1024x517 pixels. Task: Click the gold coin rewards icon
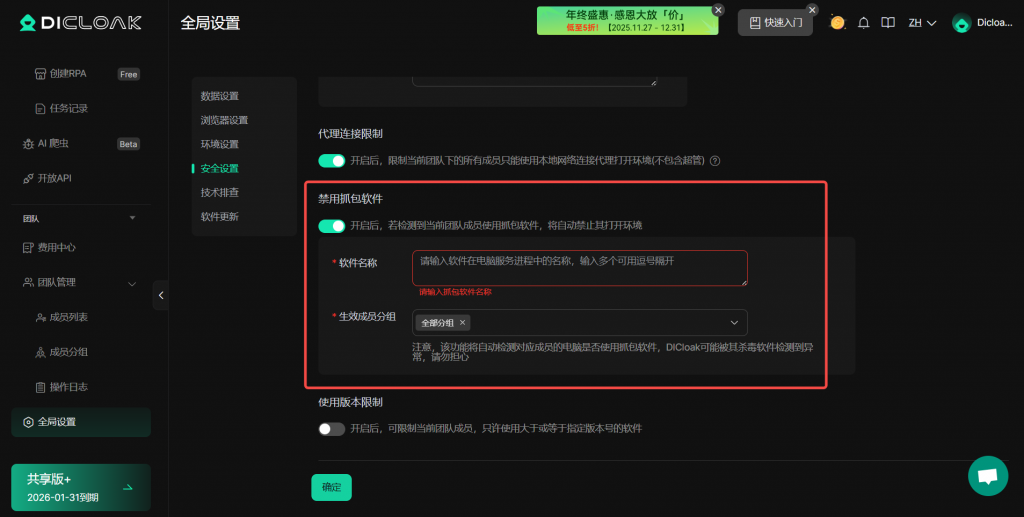837,23
